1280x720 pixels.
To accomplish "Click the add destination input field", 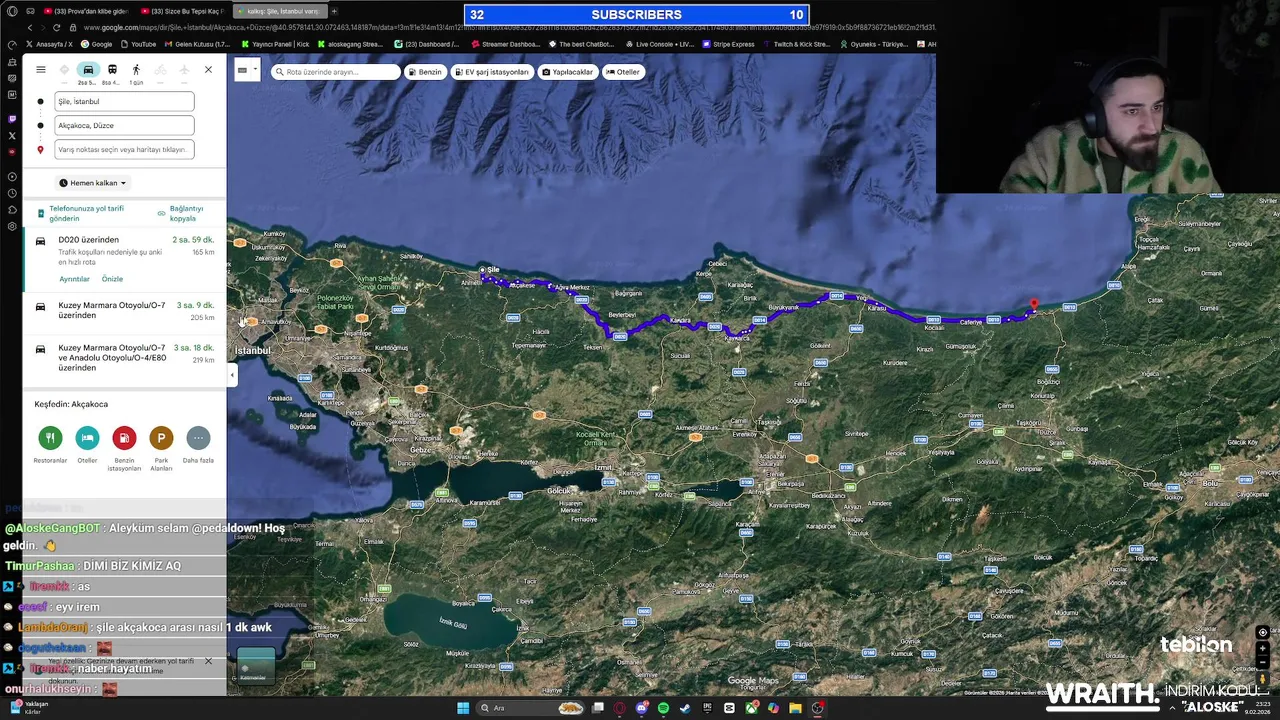I will tap(124, 149).
